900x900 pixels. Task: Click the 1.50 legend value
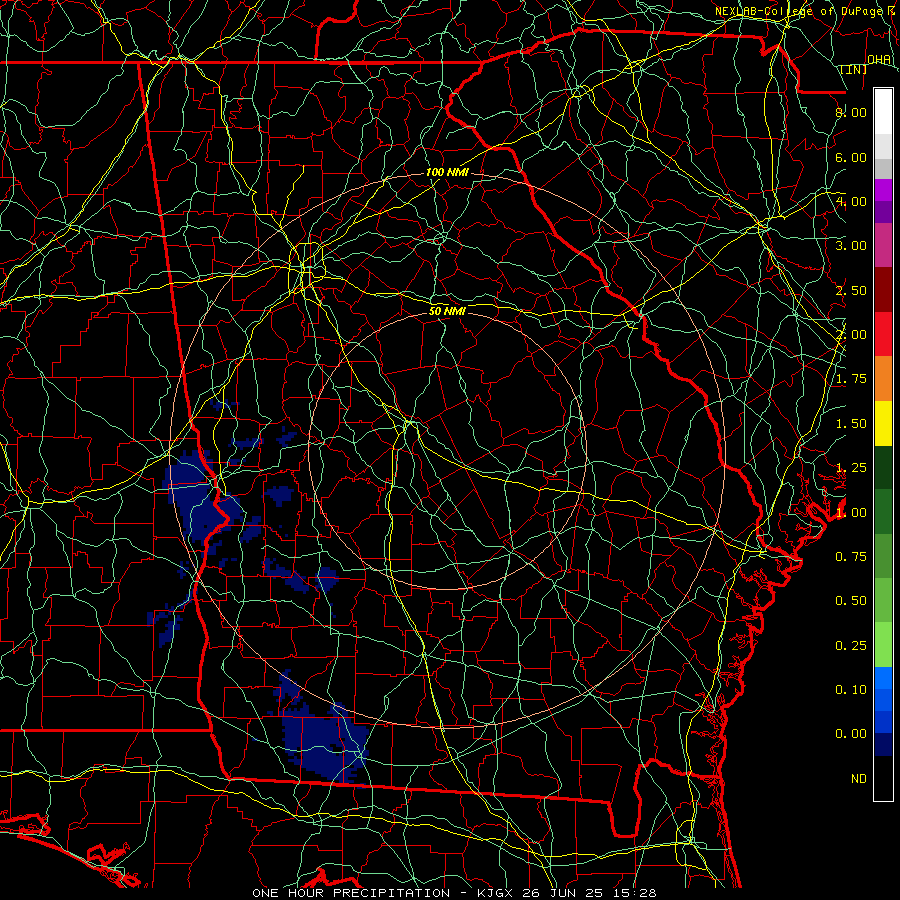(x=851, y=424)
